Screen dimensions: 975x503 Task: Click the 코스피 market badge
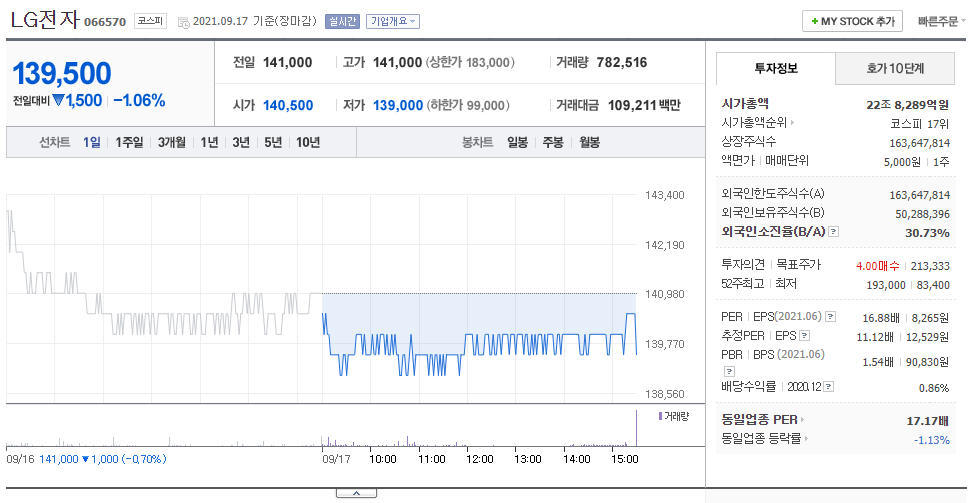point(150,21)
